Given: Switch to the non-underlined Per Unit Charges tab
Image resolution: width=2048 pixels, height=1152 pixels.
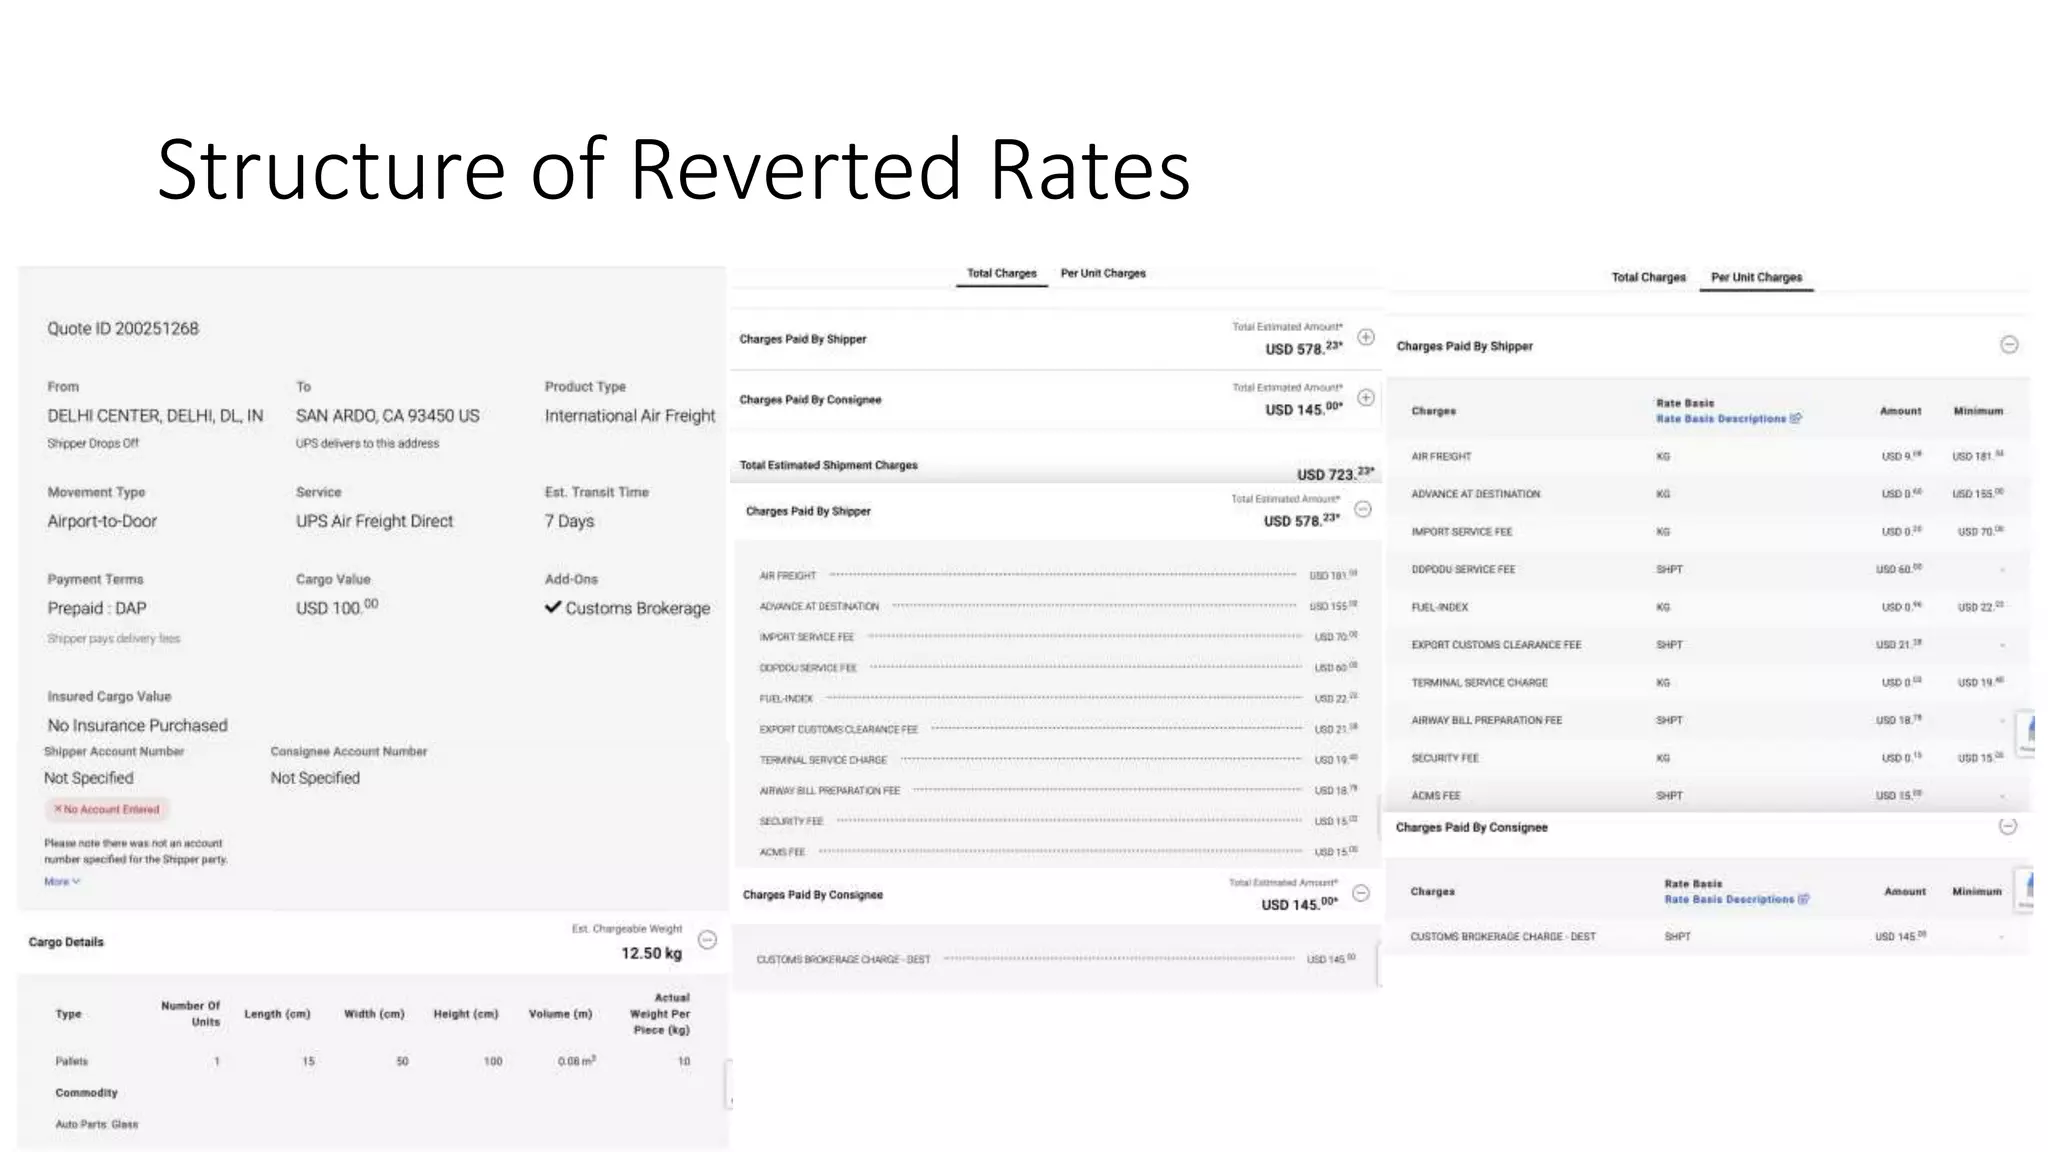Looking at the screenshot, I should pyautogui.click(x=1103, y=273).
